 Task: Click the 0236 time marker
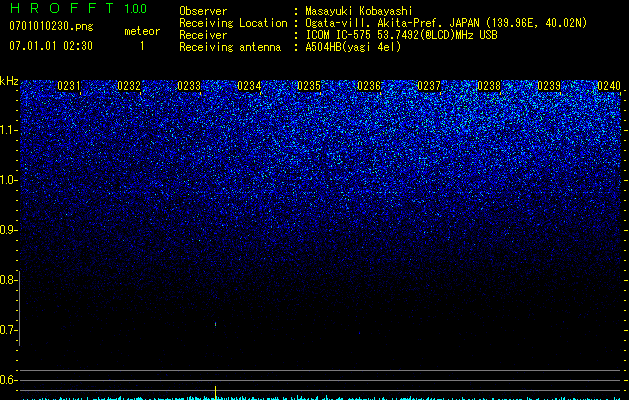pos(369,86)
